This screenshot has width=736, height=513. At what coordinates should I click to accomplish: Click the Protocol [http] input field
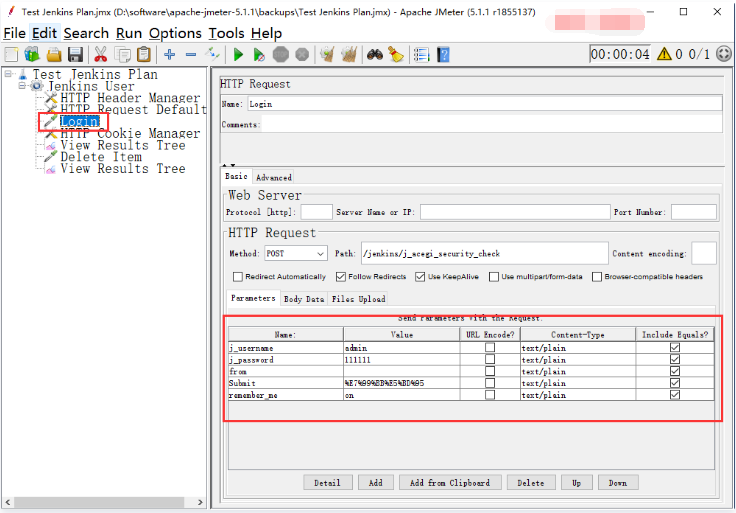[x=316, y=212]
